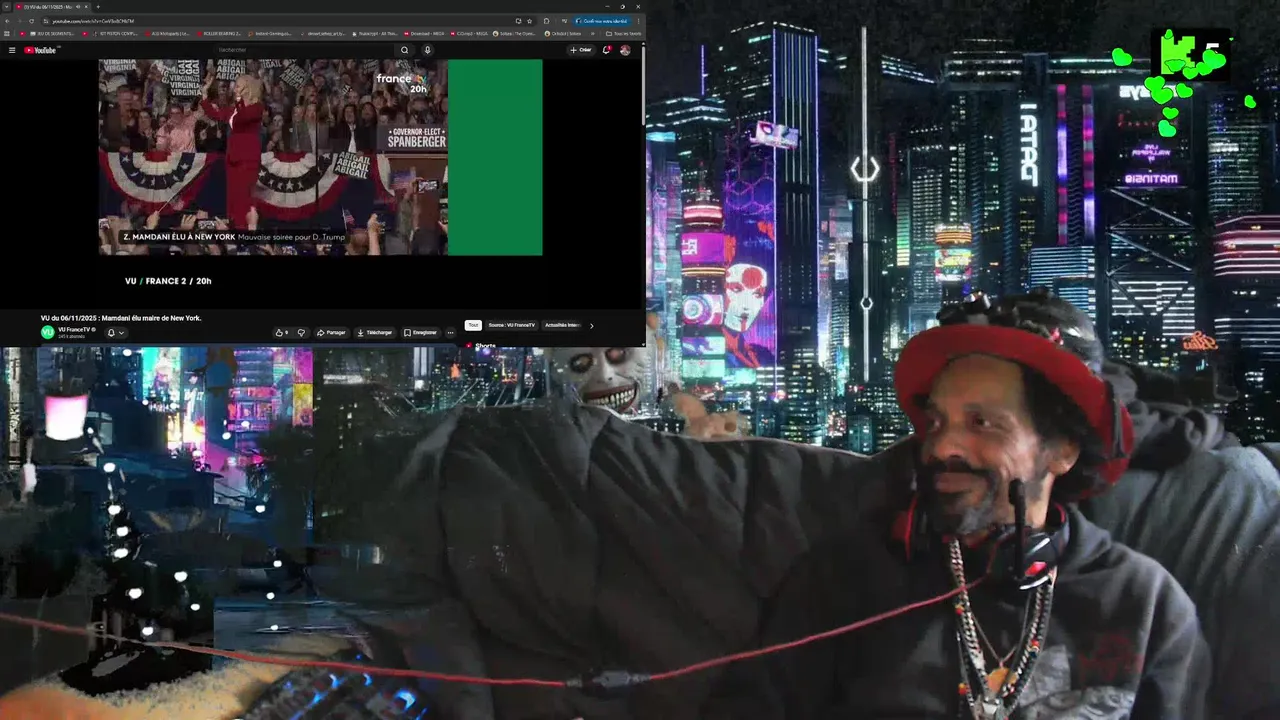The height and width of the screenshot is (720, 1280).
Task: Reload the page with refresh icon
Action: [31, 21]
